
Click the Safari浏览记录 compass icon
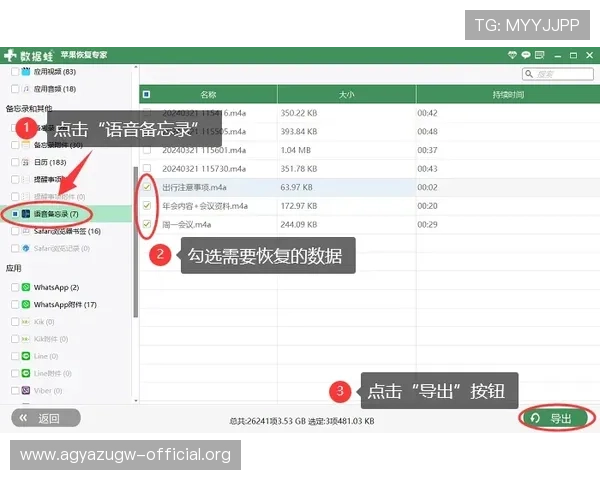coord(26,248)
